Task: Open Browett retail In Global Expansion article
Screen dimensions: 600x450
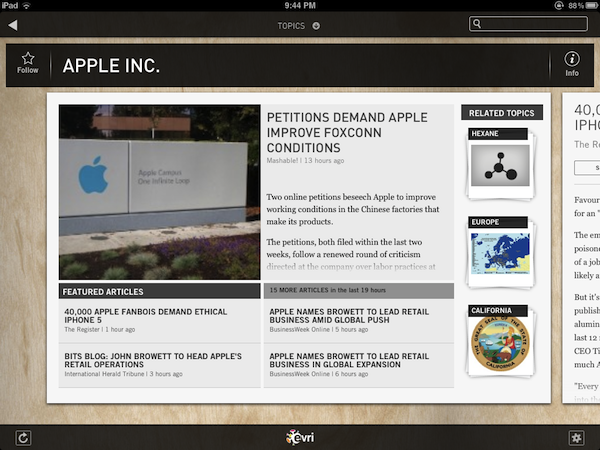Action: (359, 365)
